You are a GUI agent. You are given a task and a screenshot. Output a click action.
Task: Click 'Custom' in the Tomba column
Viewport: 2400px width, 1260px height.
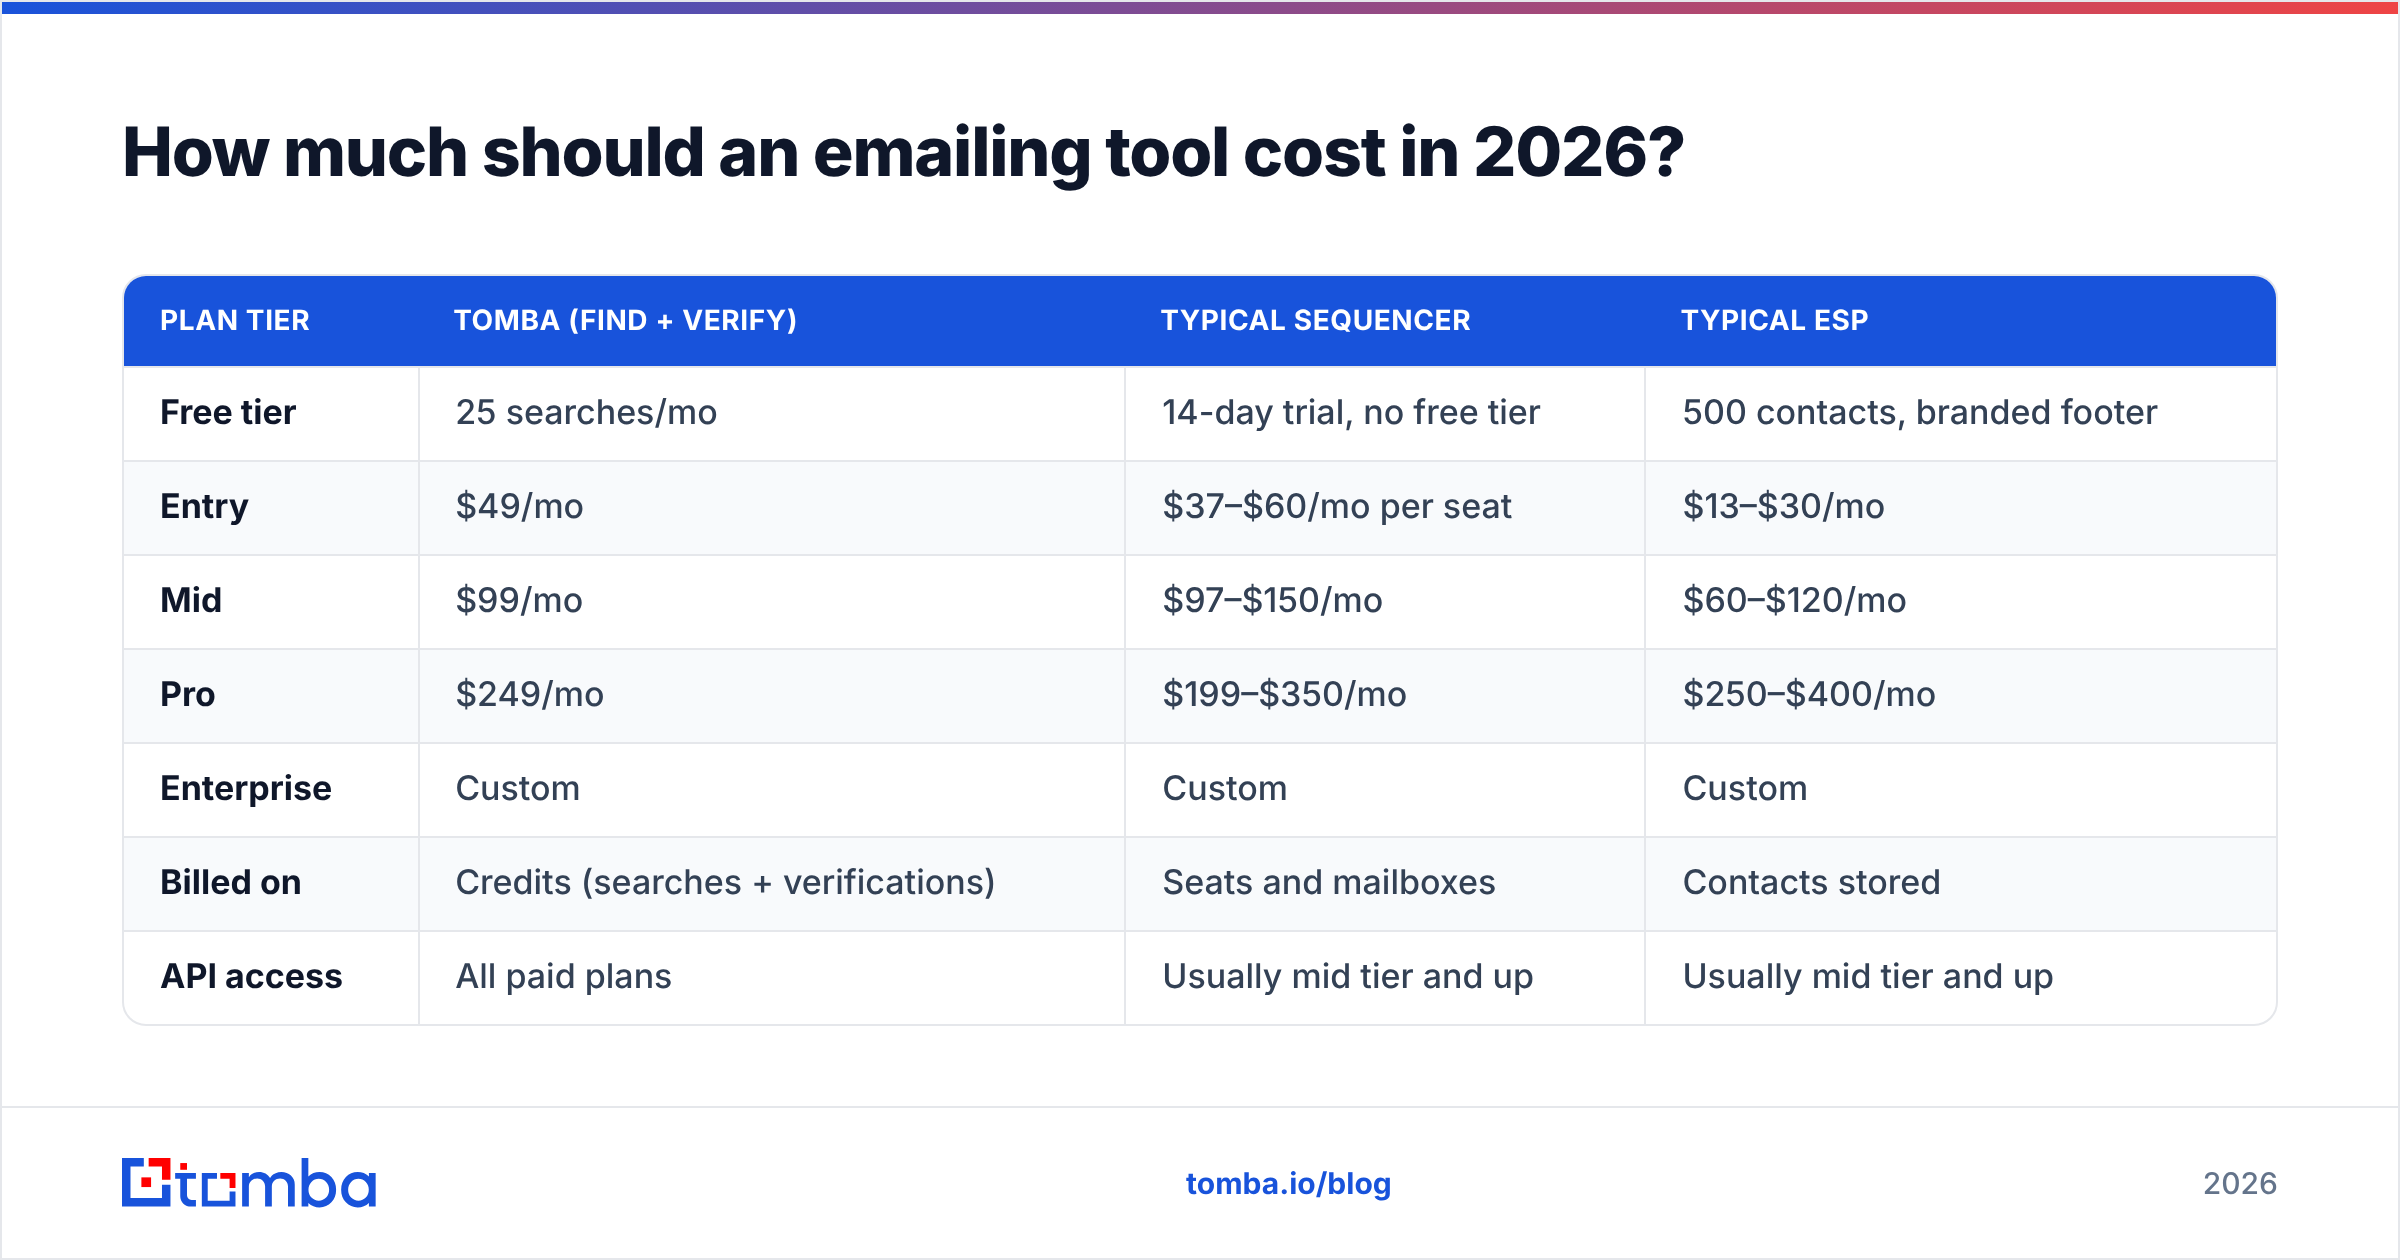518,788
